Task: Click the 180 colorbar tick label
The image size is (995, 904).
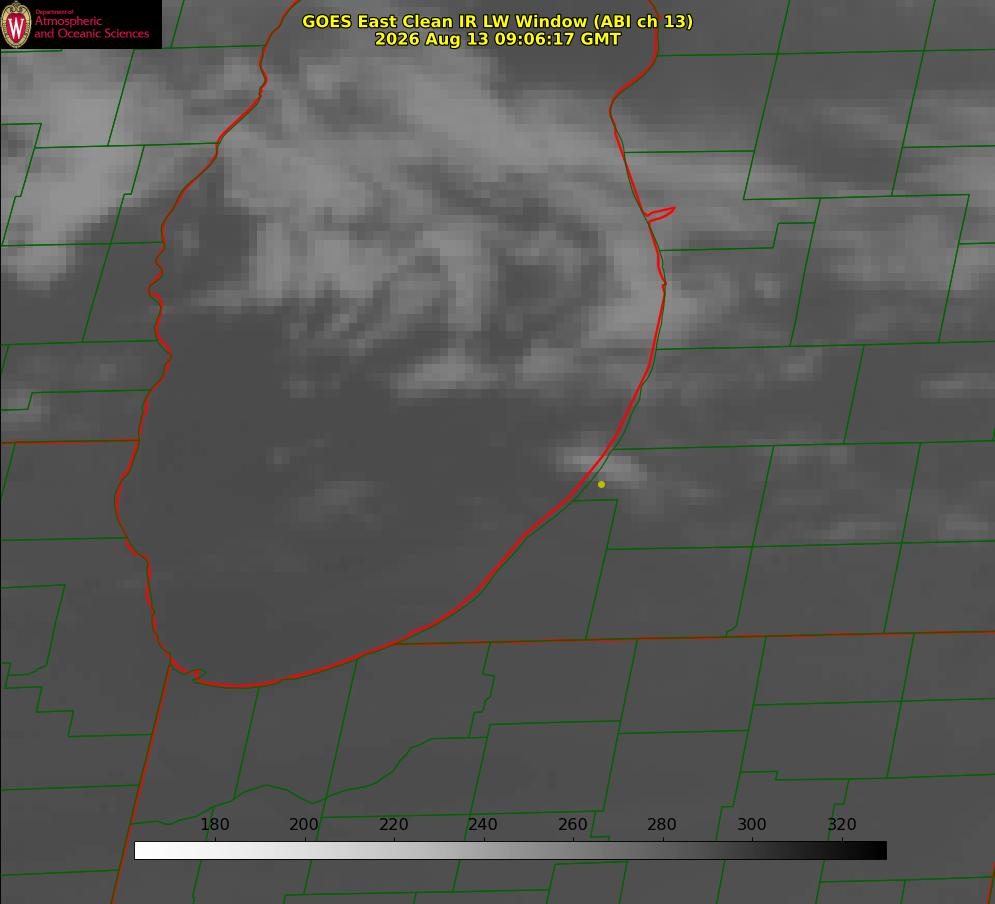Action: (214, 824)
